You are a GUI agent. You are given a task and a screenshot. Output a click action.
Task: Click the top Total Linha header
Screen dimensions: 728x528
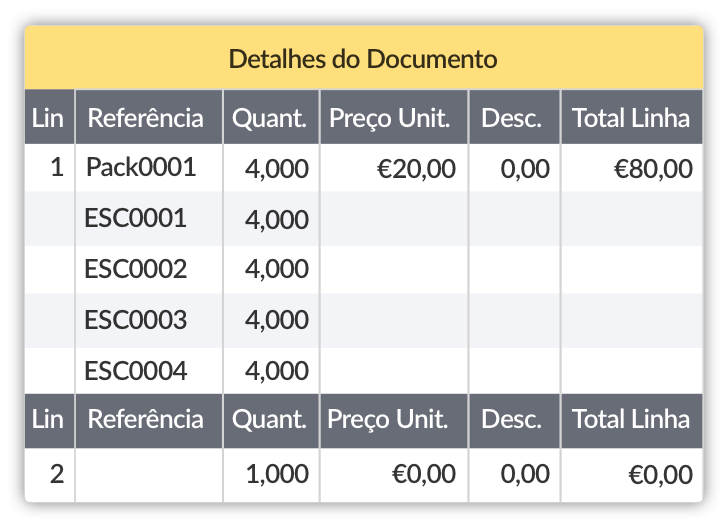[631, 119]
